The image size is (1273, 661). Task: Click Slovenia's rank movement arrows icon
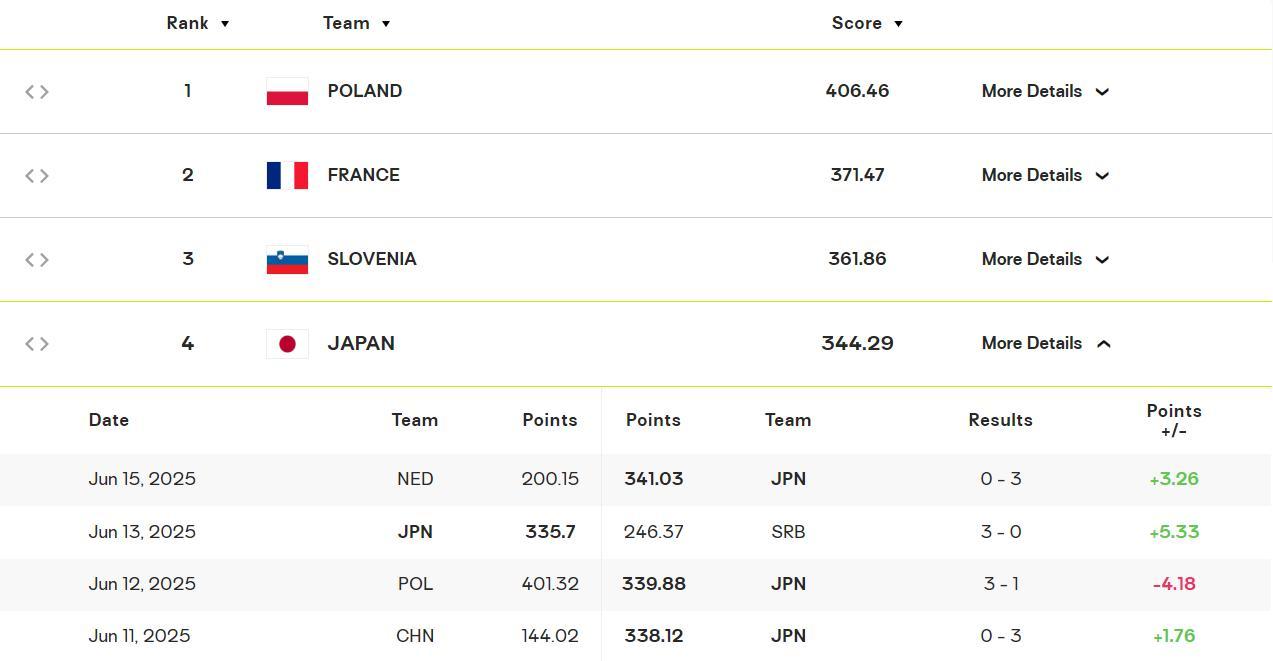(x=37, y=260)
